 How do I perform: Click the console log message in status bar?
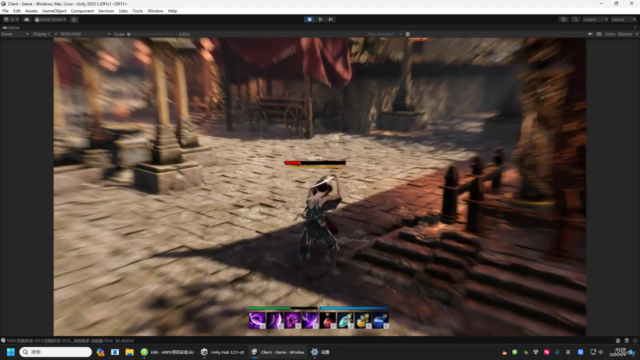67,340
